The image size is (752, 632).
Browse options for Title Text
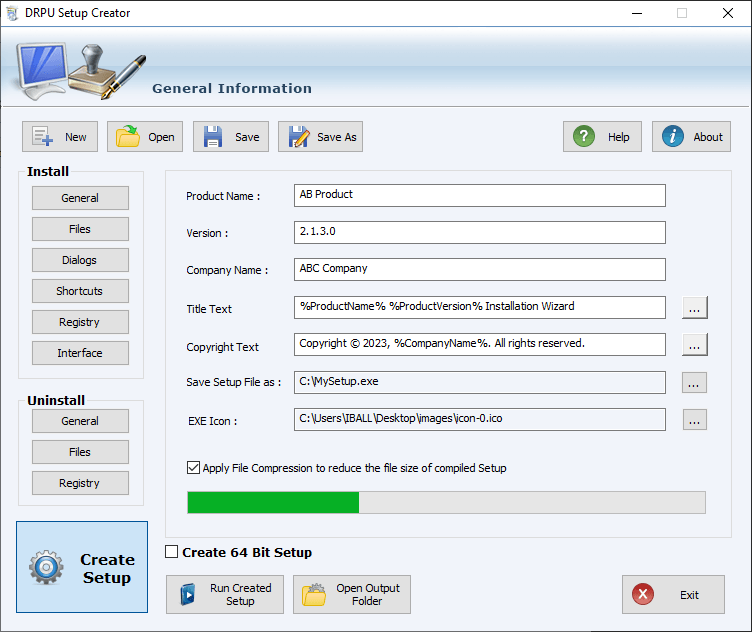click(x=694, y=307)
